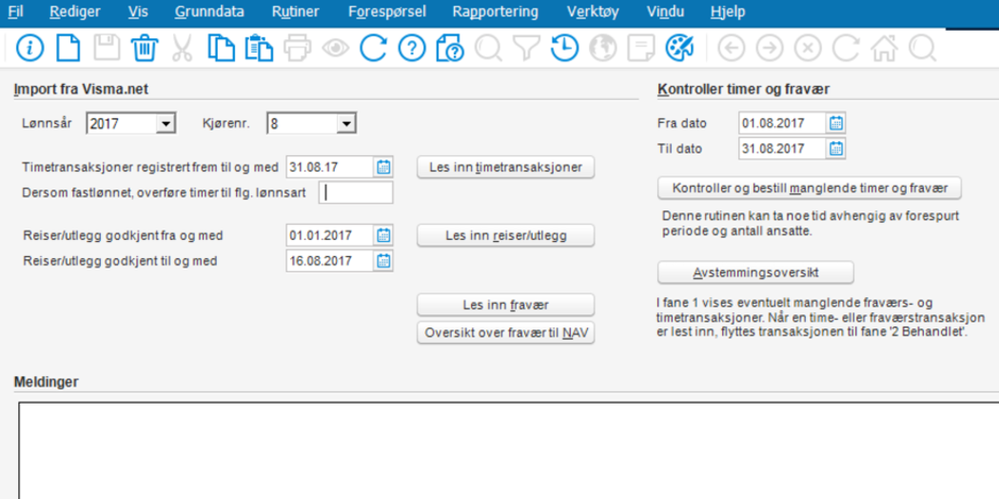This screenshot has height=499, width=999.
Task: Click the Information icon in toolbar
Action: click(29, 48)
